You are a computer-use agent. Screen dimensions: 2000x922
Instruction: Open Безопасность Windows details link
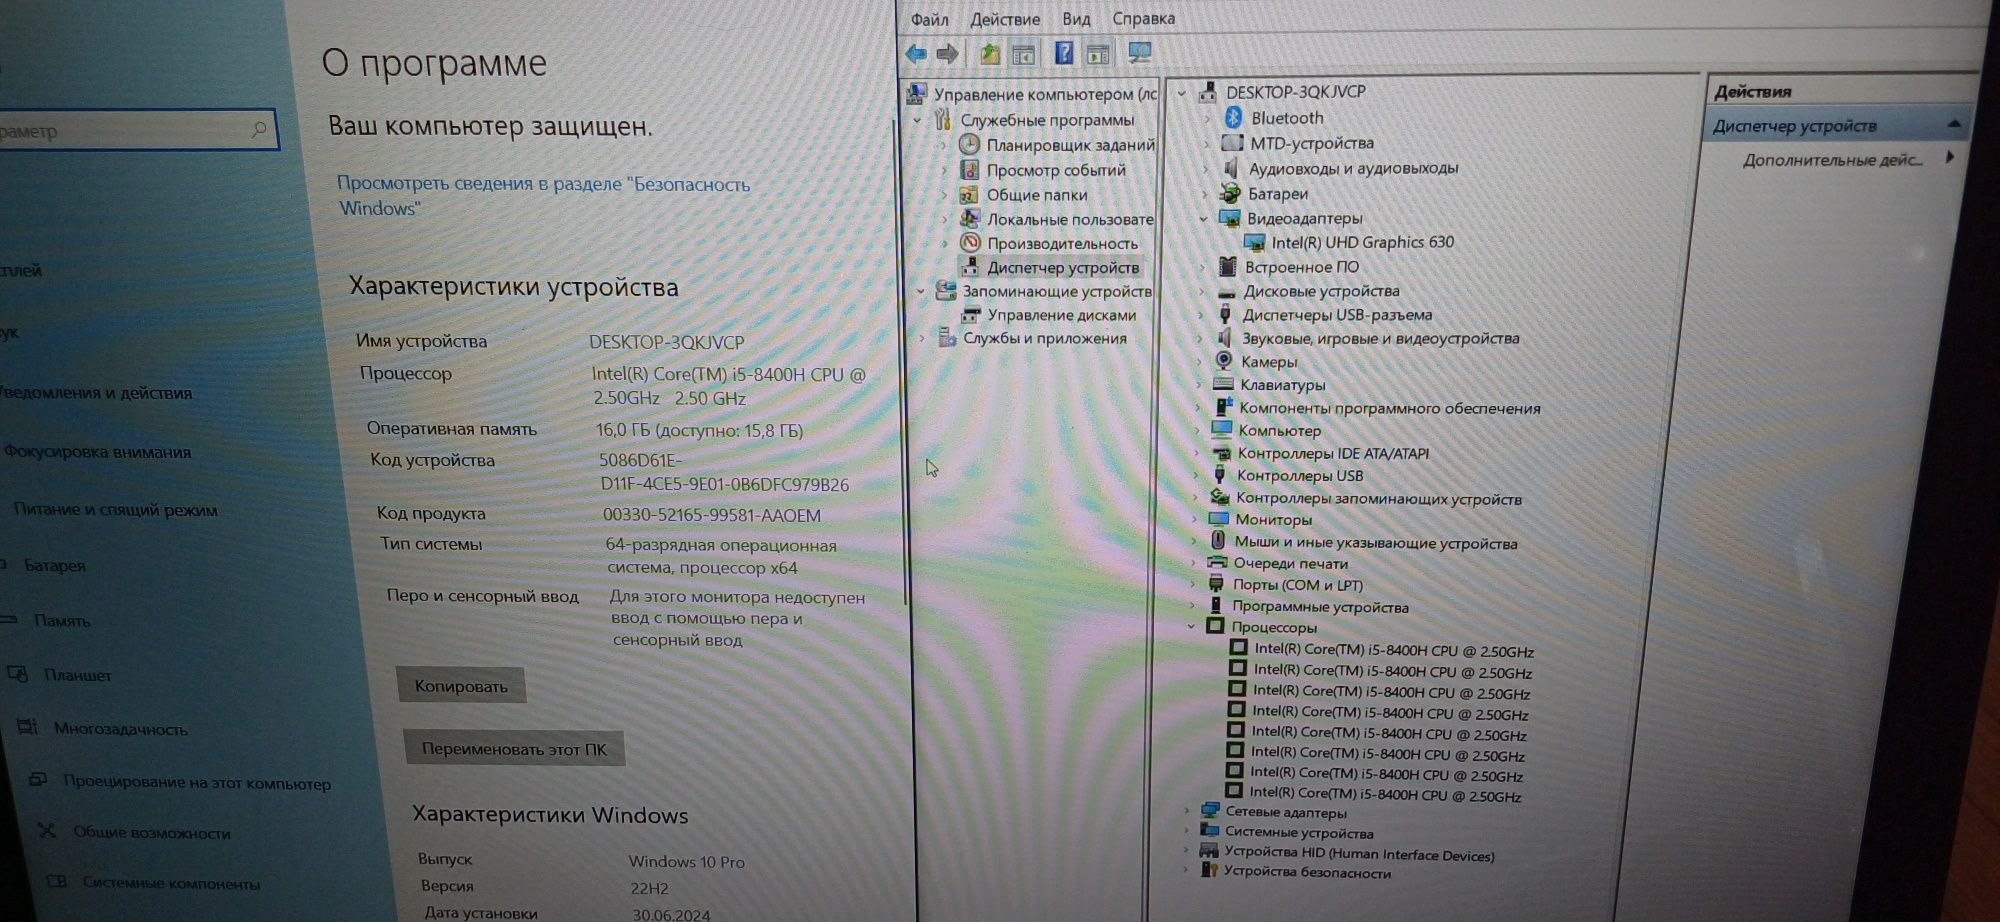coord(543,195)
